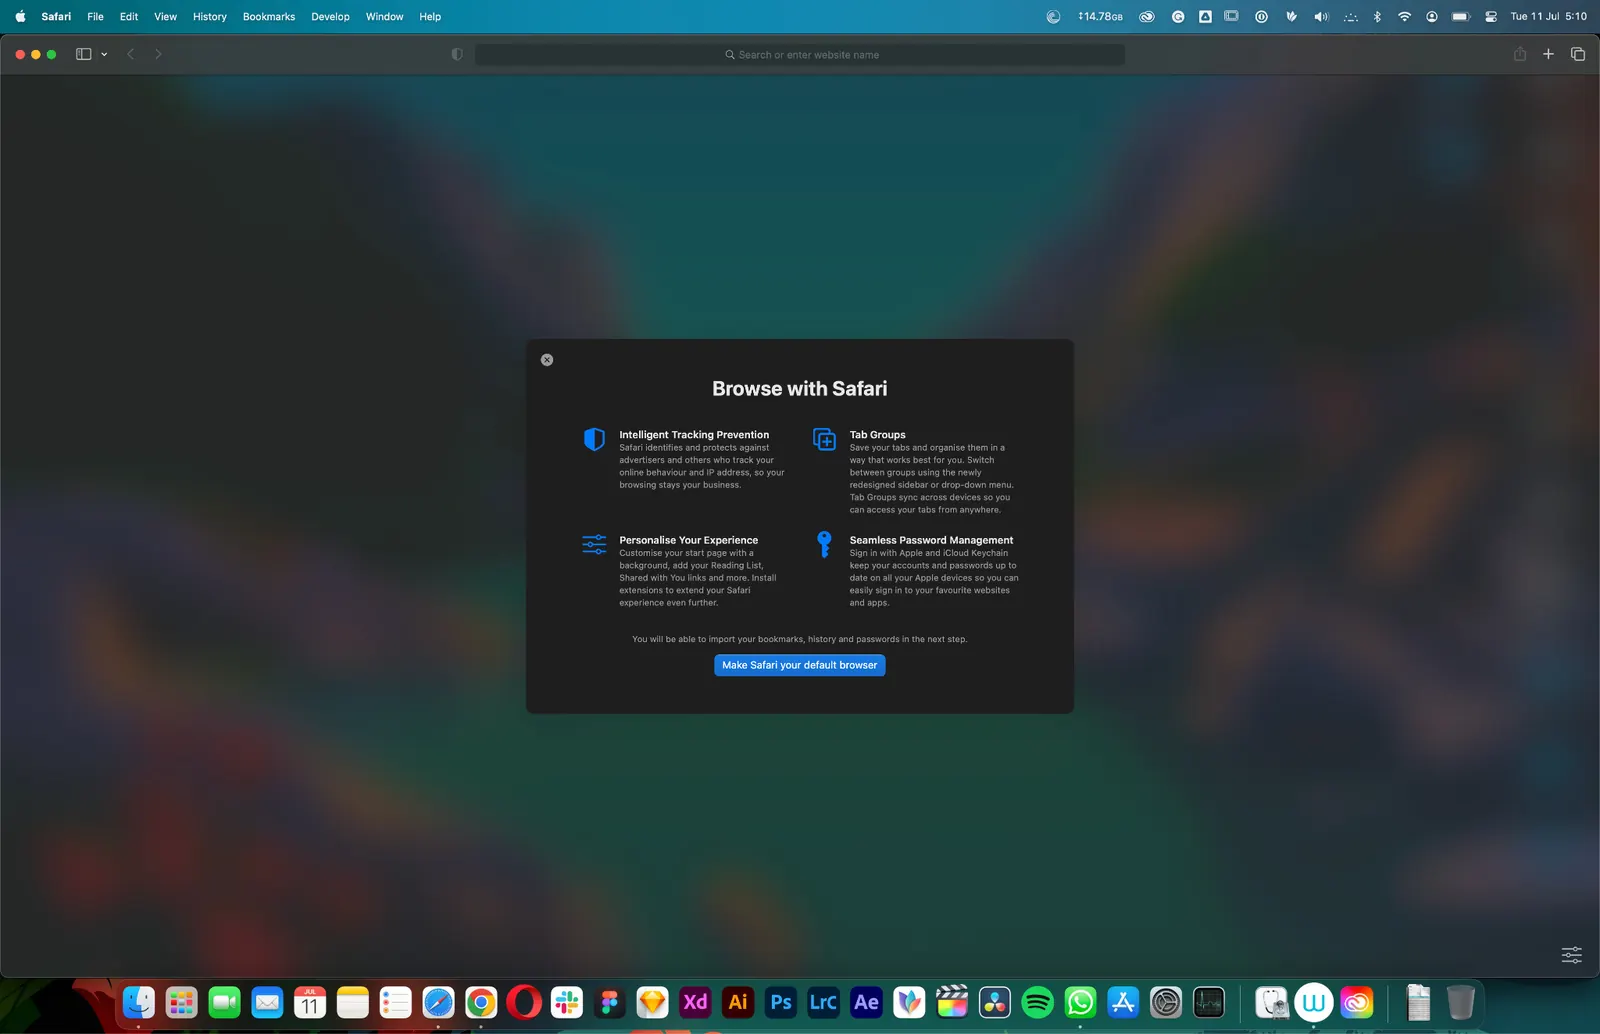
Task: Open Spotify from the dock
Action: click(1038, 1002)
